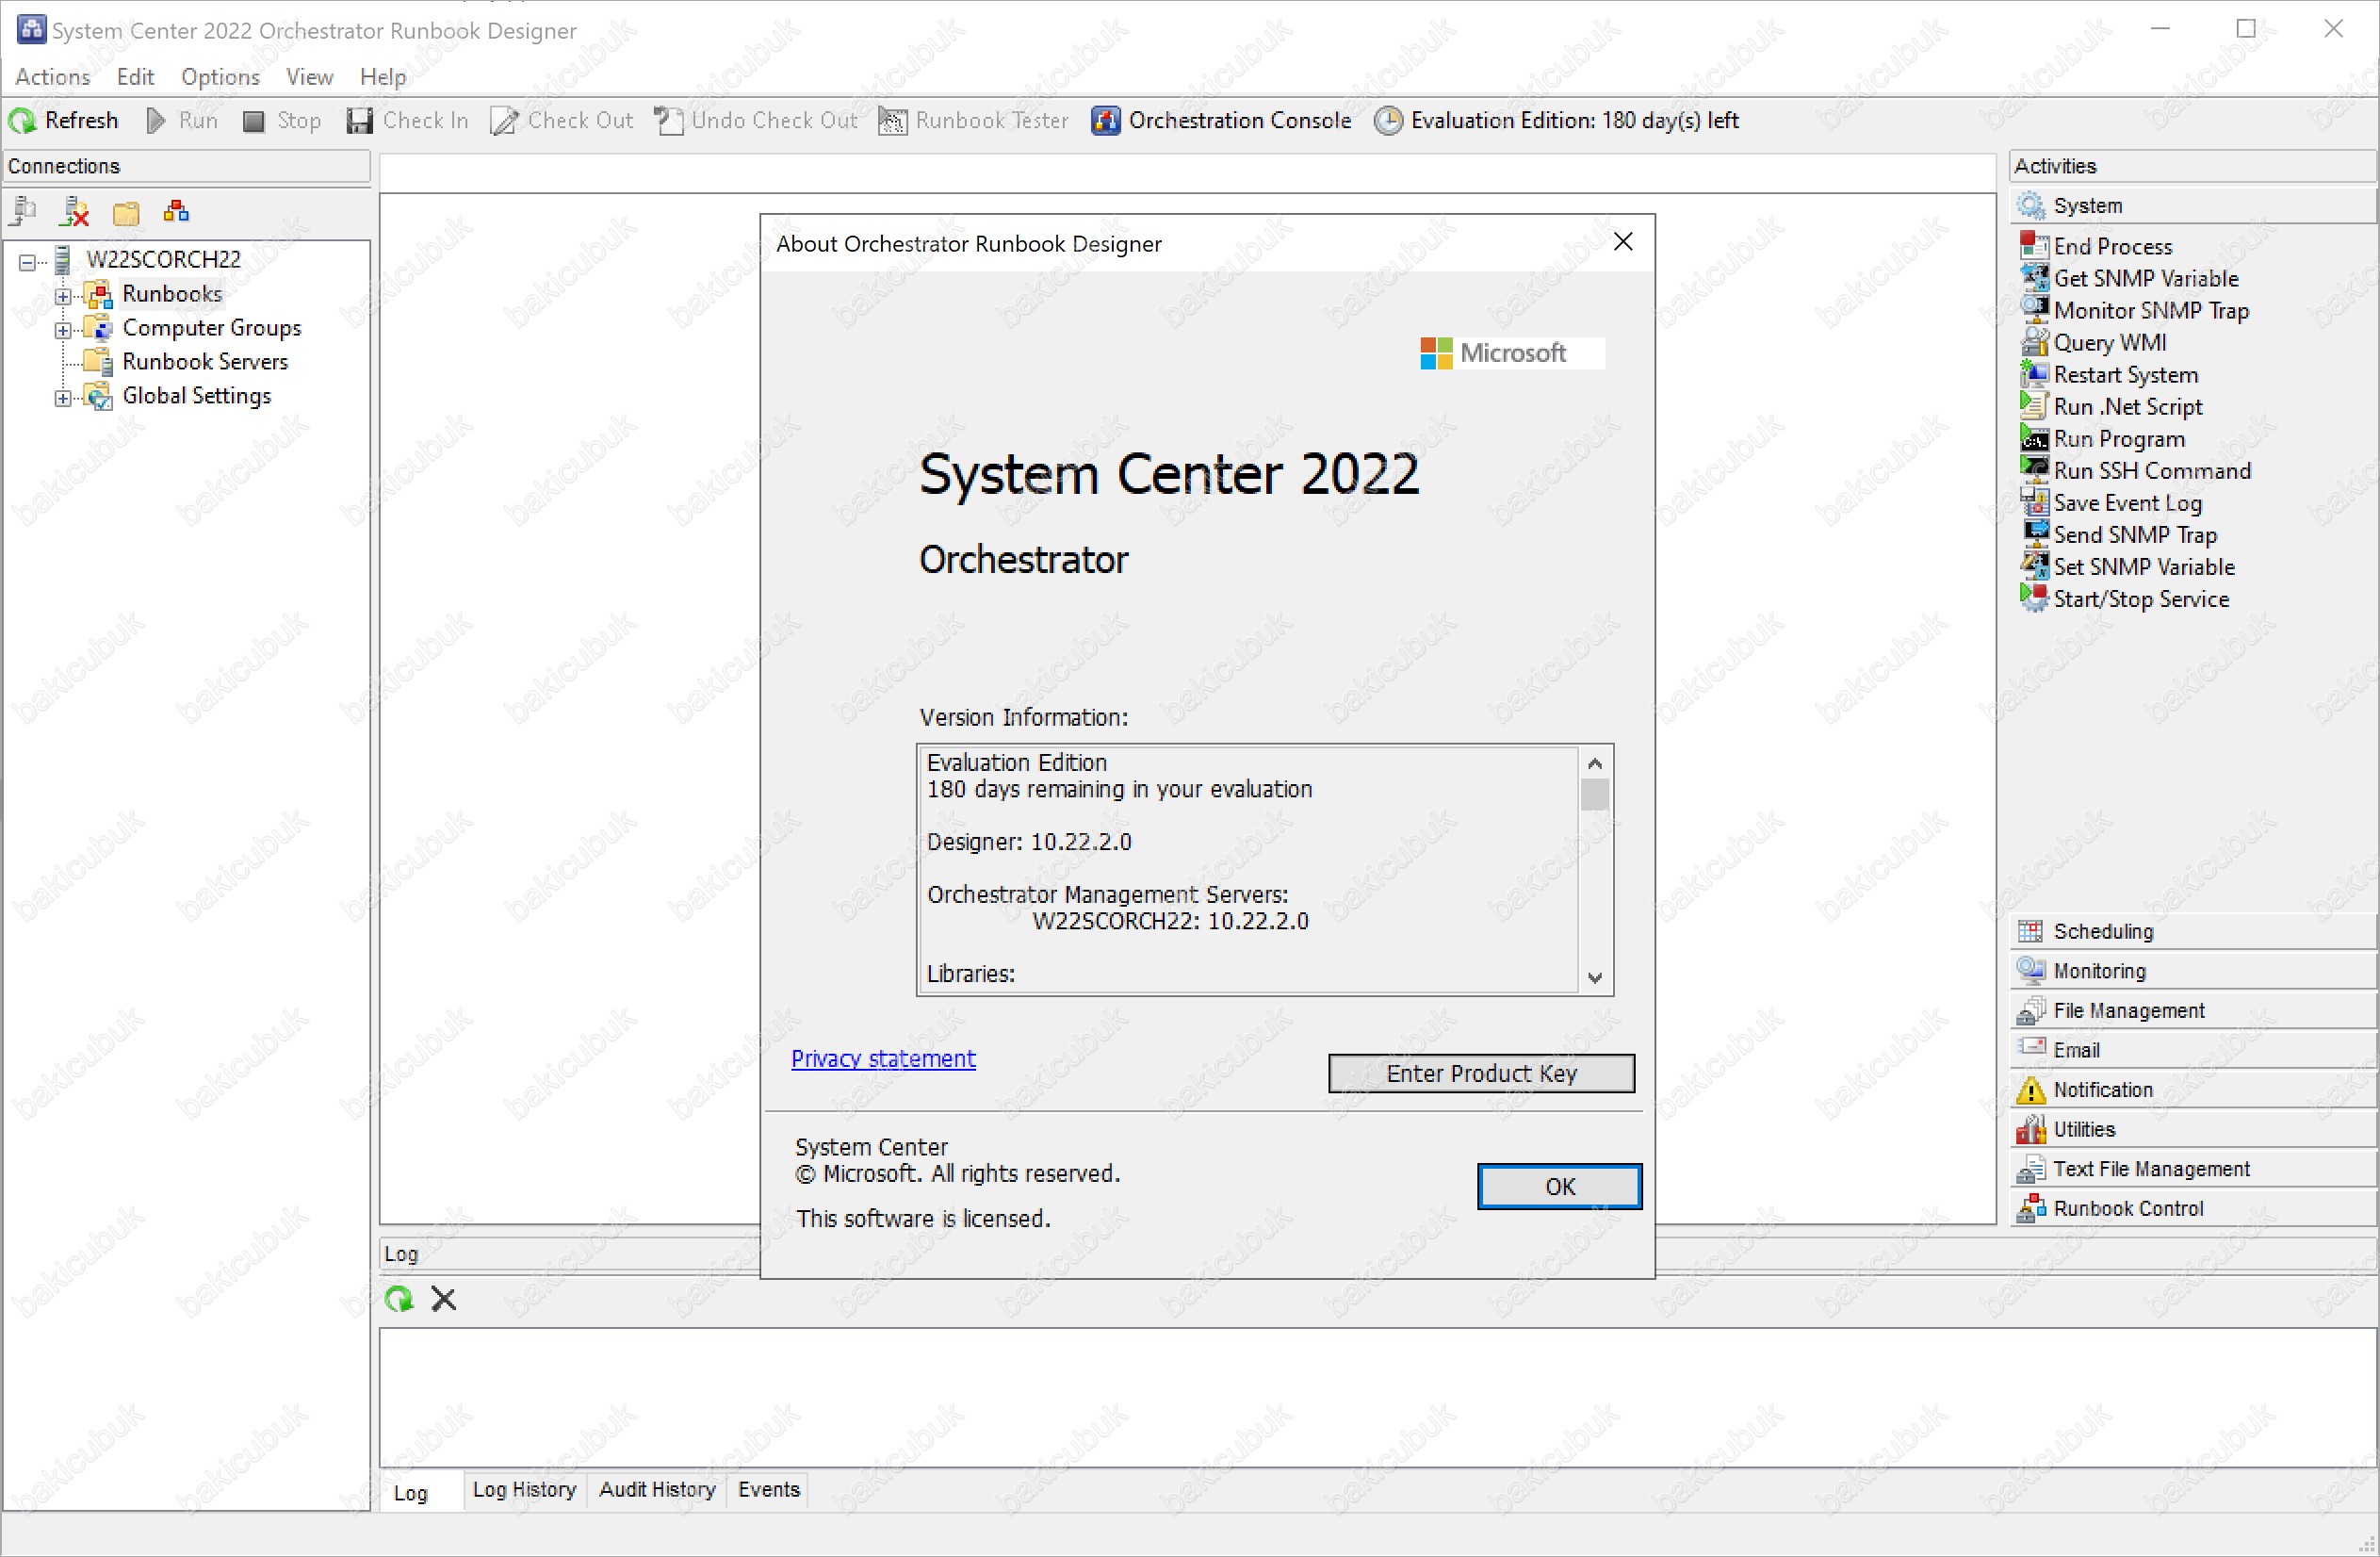Image resolution: width=2380 pixels, height=1557 pixels.
Task: Select the Monitor SNMP Trap activity
Action: (2135, 310)
